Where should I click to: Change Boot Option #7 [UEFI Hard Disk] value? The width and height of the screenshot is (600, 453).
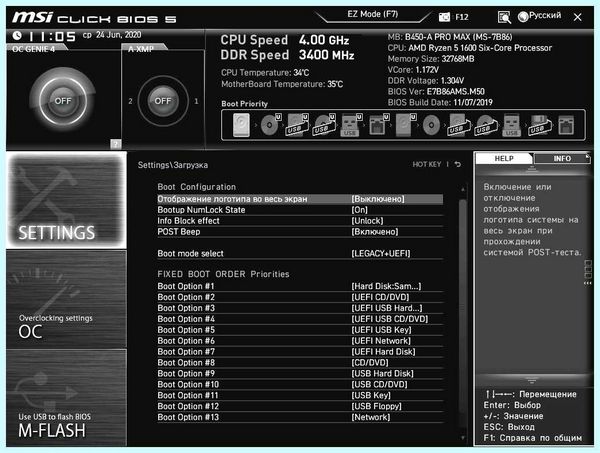tap(383, 352)
